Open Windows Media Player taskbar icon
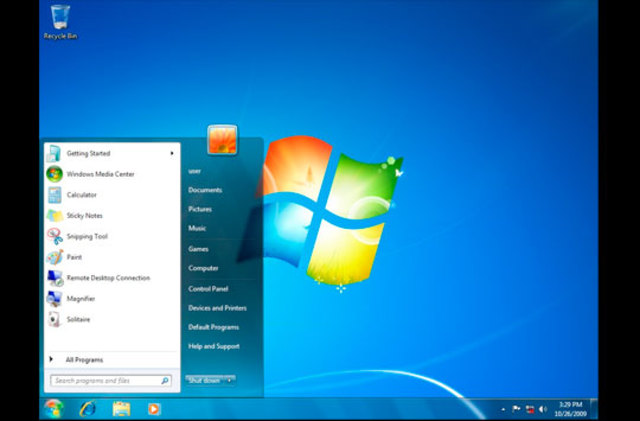640x421 pixels. click(154, 409)
